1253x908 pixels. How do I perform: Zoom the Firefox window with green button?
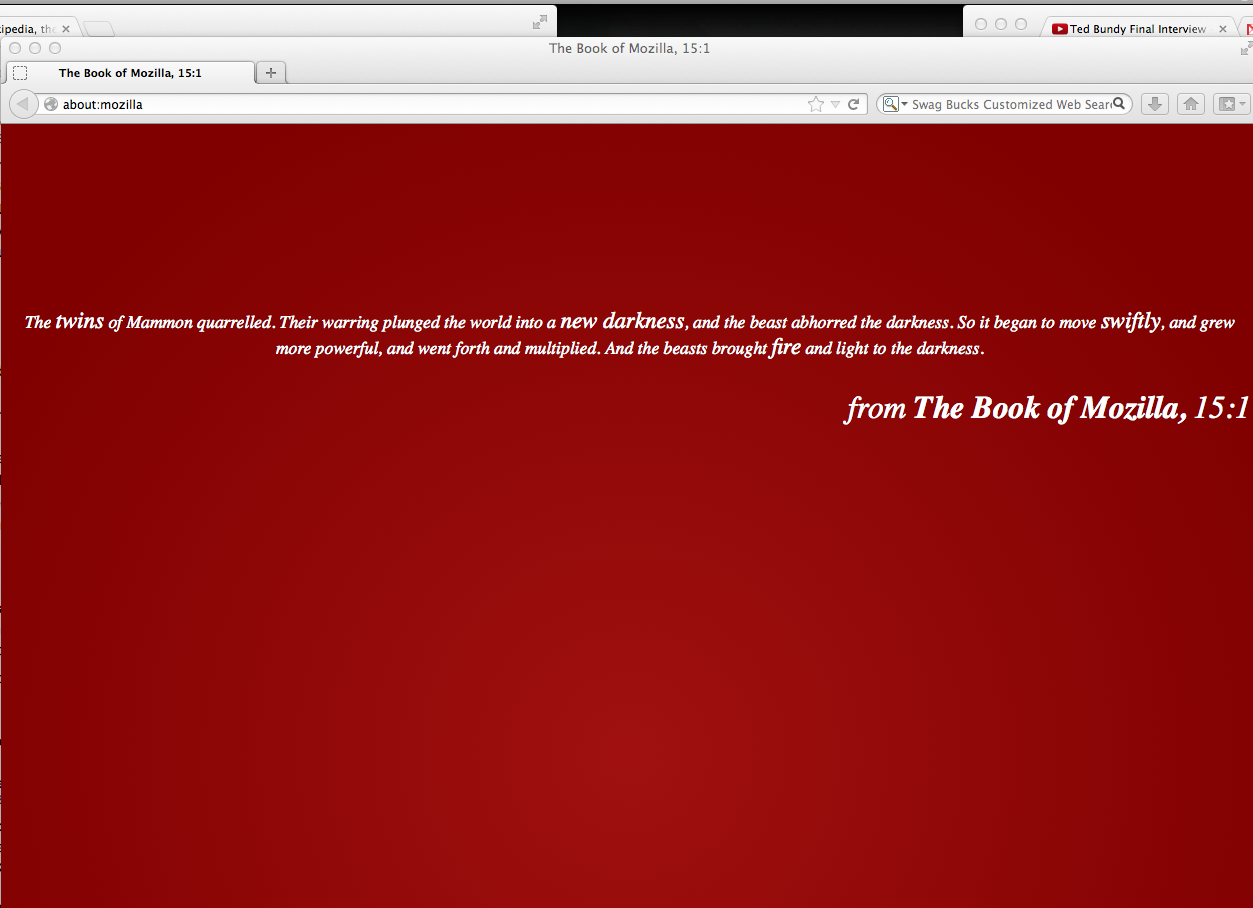(55, 48)
